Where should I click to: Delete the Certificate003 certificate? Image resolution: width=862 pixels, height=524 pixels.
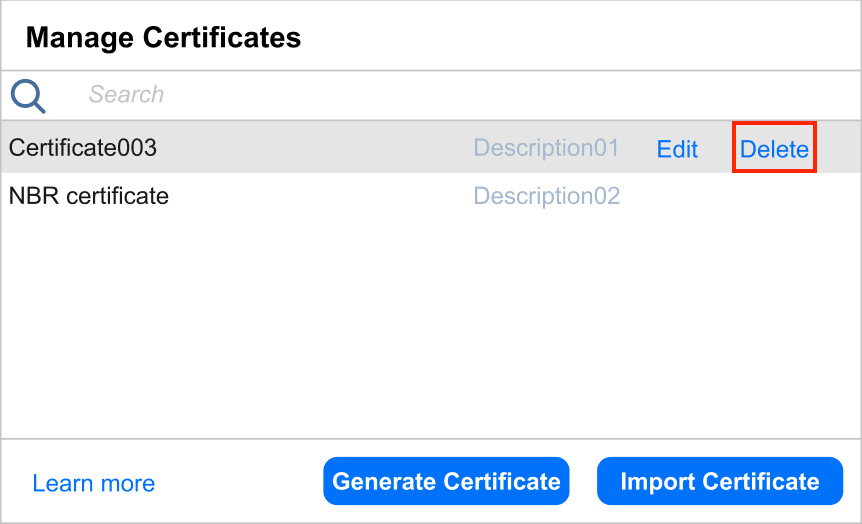click(774, 149)
